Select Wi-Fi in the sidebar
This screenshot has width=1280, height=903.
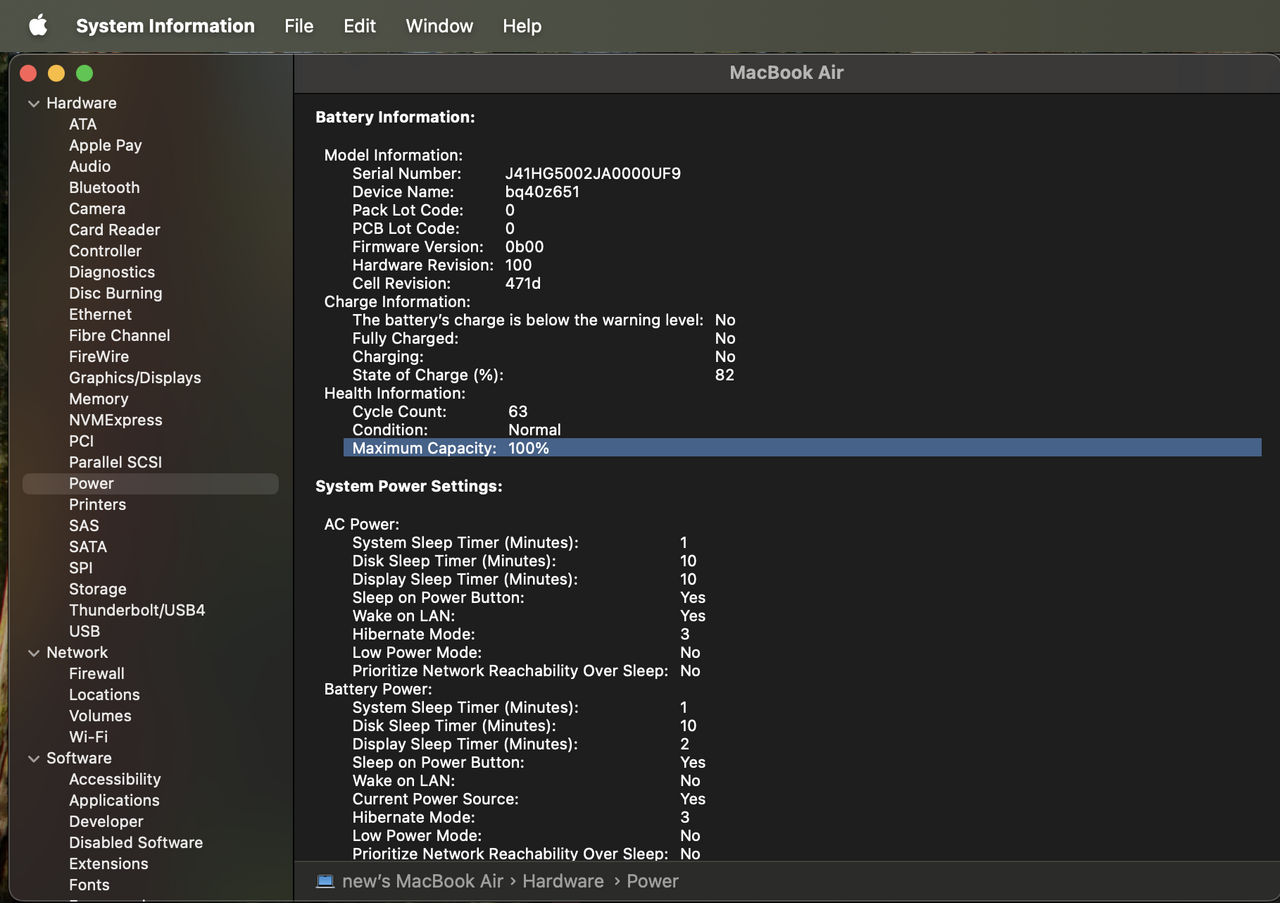(88, 737)
